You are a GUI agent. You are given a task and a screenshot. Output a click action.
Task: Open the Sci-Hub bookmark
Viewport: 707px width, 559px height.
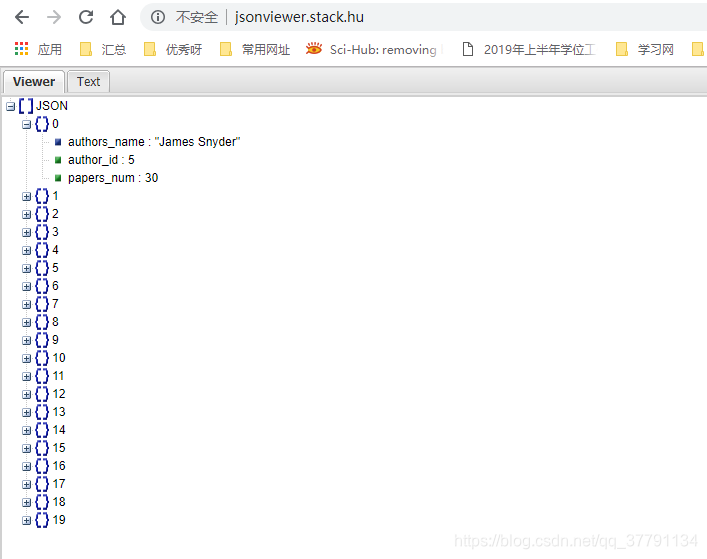pos(375,49)
